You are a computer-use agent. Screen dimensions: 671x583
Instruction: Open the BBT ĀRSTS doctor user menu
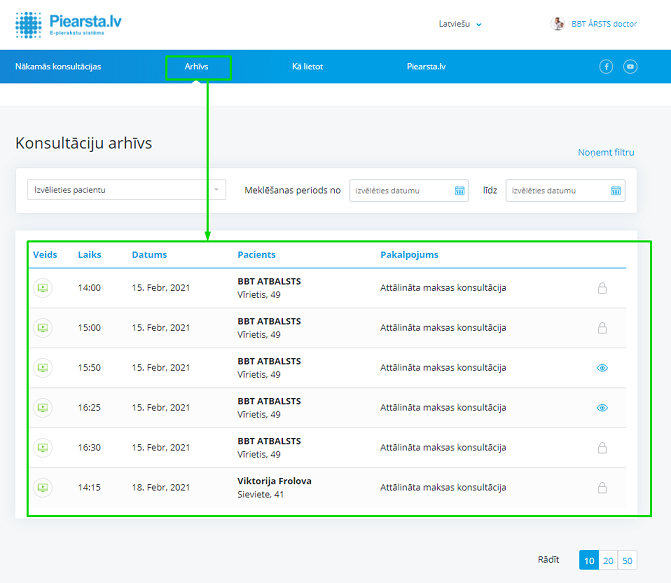pyautogui.click(x=595, y=24)
